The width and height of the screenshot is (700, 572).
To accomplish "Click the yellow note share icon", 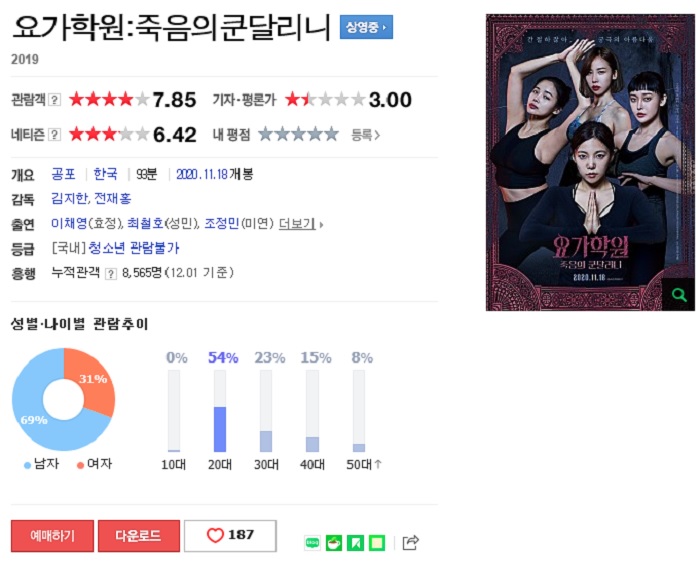I will [377, 543].
